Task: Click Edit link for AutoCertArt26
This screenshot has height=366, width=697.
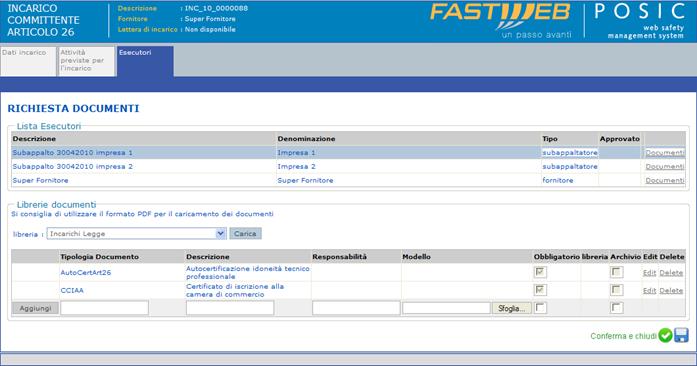Action: pyautogui.click(x=649, y=273)
